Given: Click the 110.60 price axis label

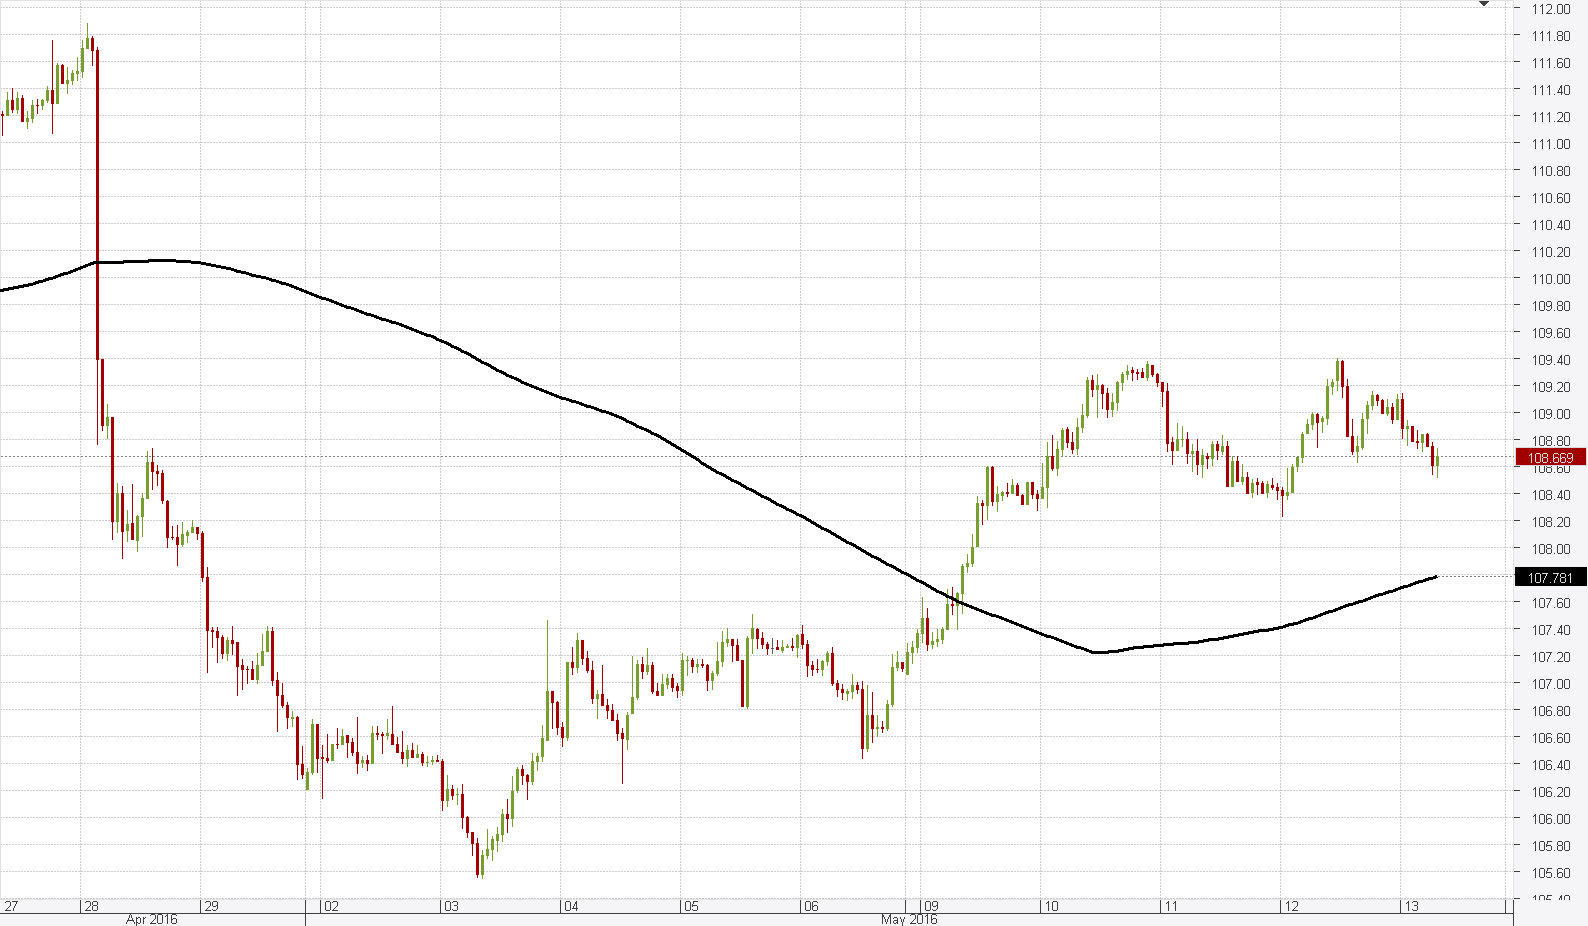Looking at the screenshot, I should [x=1550, y=198].
